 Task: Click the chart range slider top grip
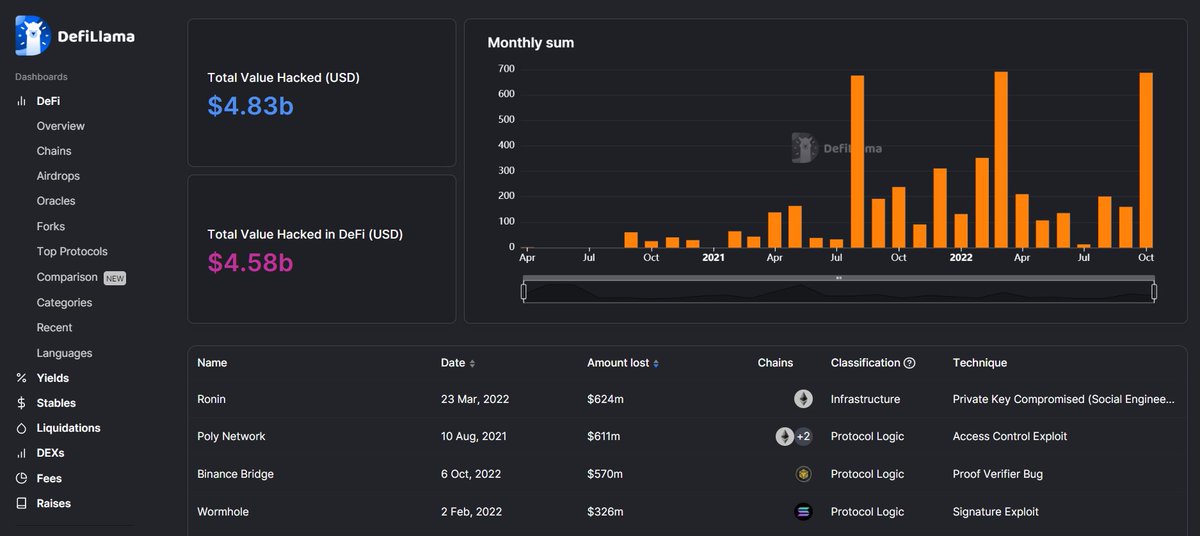pos(839,278)
